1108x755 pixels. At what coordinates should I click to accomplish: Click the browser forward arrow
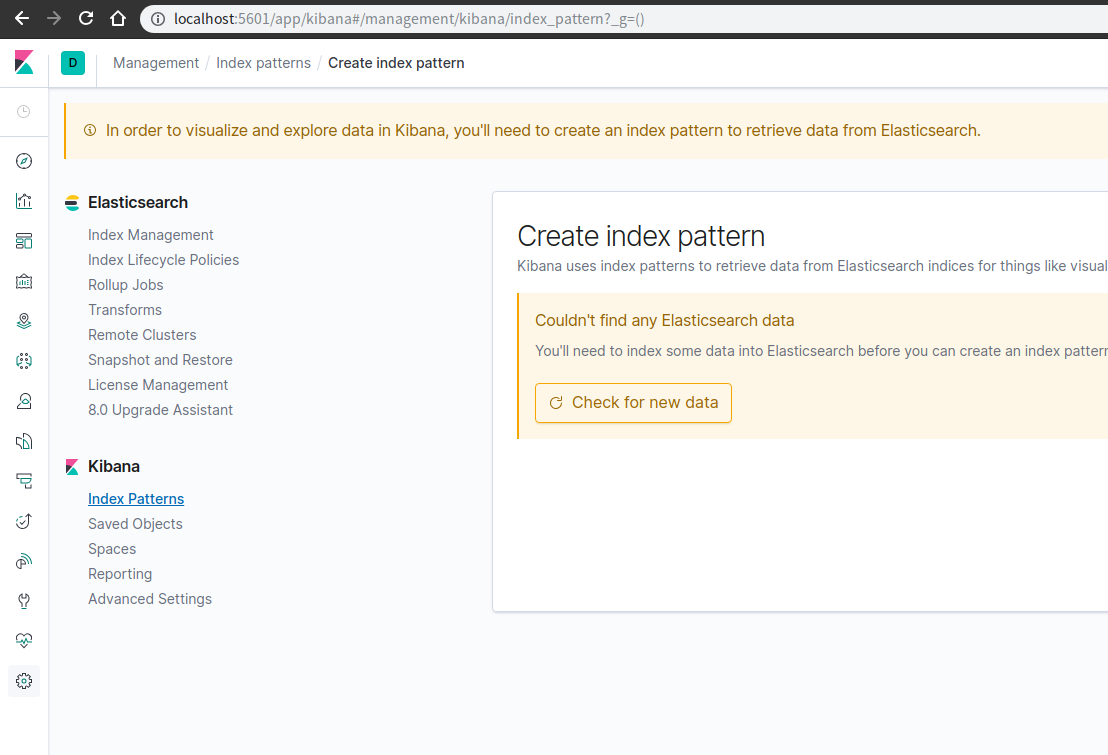click(54, 18)
